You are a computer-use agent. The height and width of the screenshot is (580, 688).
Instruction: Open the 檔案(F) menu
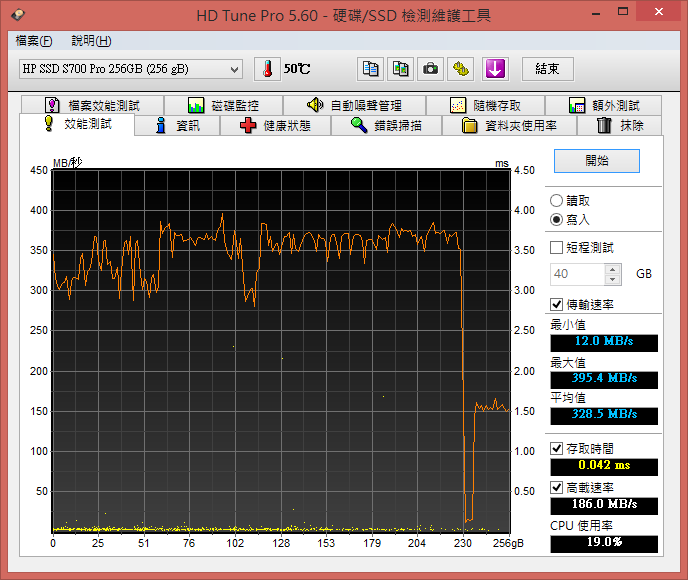pyautogui.click(x=34, y=41)
